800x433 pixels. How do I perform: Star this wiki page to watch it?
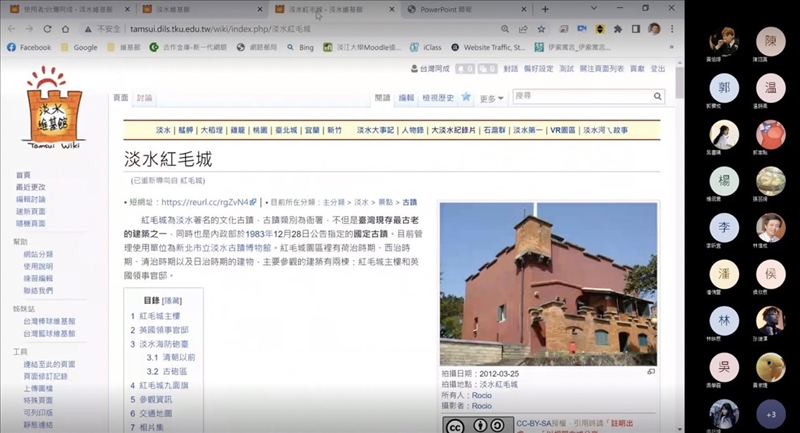click(466, 98)
